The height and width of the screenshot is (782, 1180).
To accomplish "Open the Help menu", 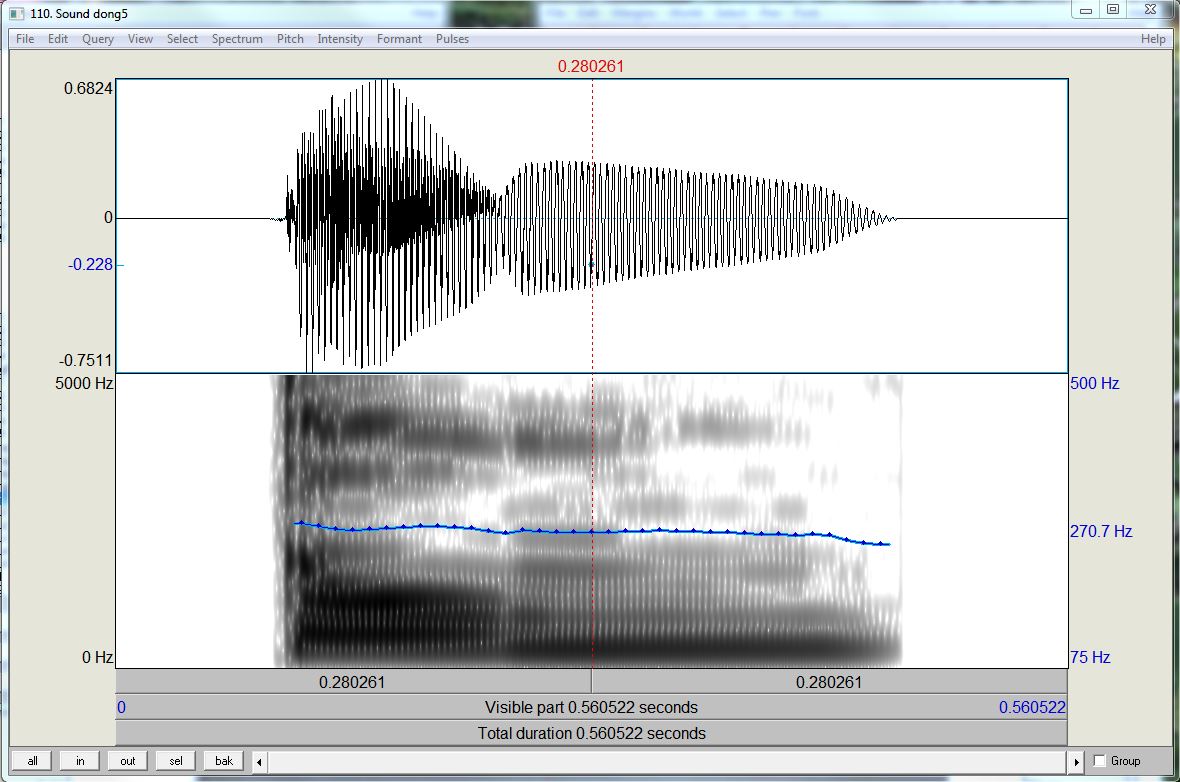I will pyautogui.click(x=1153, y=39).
